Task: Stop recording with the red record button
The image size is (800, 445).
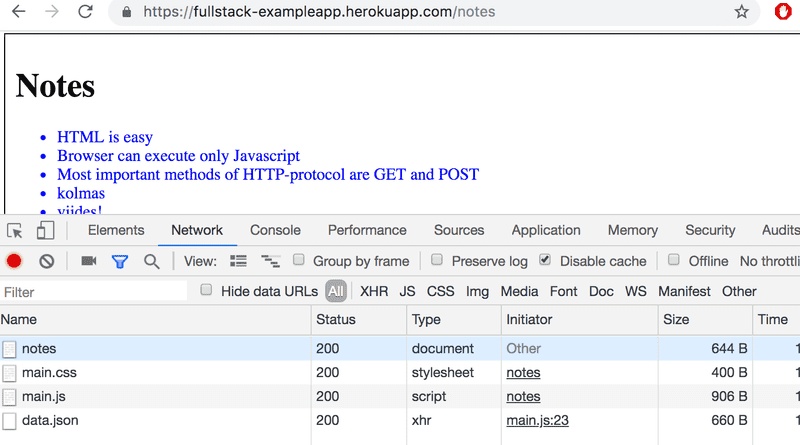Action: pyautogui.click(x=14, y=261)
